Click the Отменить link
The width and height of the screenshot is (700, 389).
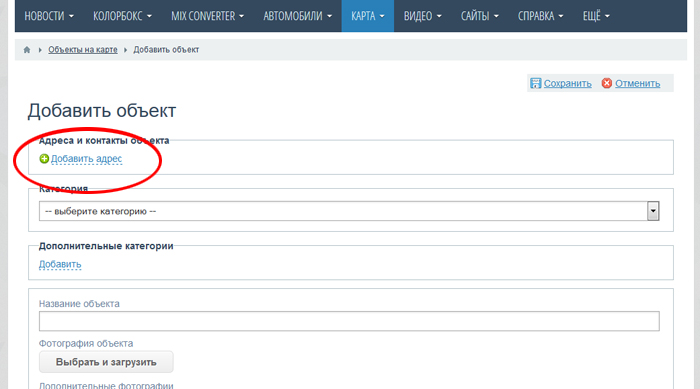coord(637,84)
